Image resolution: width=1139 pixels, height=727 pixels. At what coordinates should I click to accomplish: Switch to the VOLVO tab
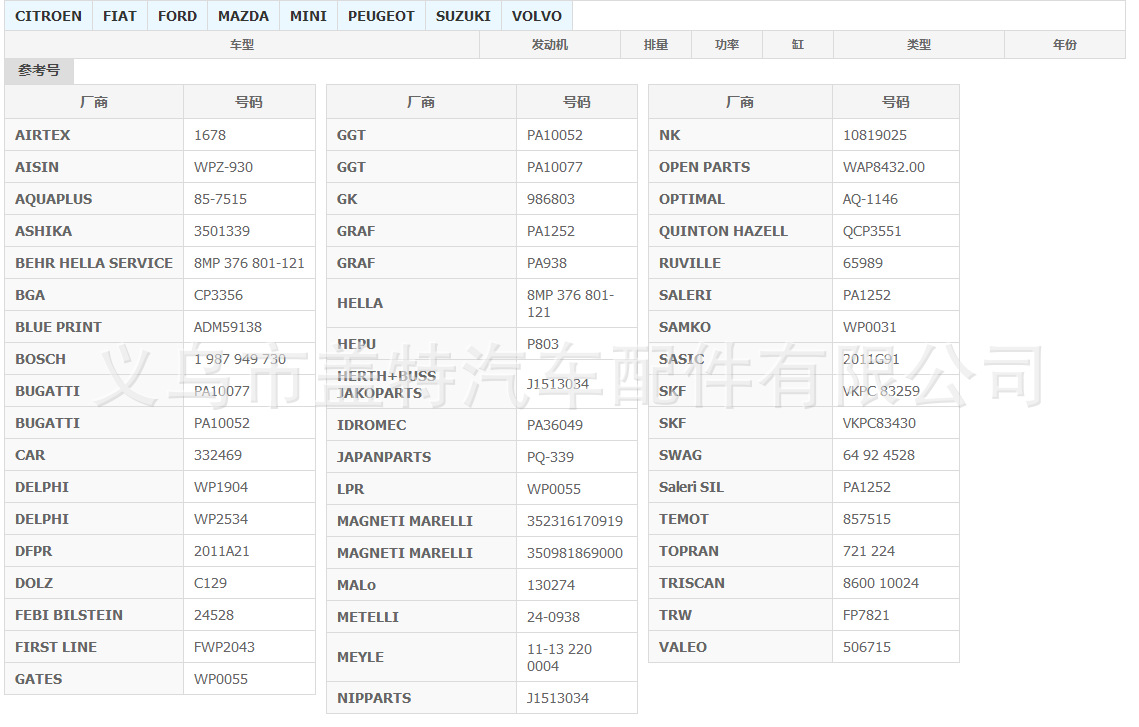(537, 16)
